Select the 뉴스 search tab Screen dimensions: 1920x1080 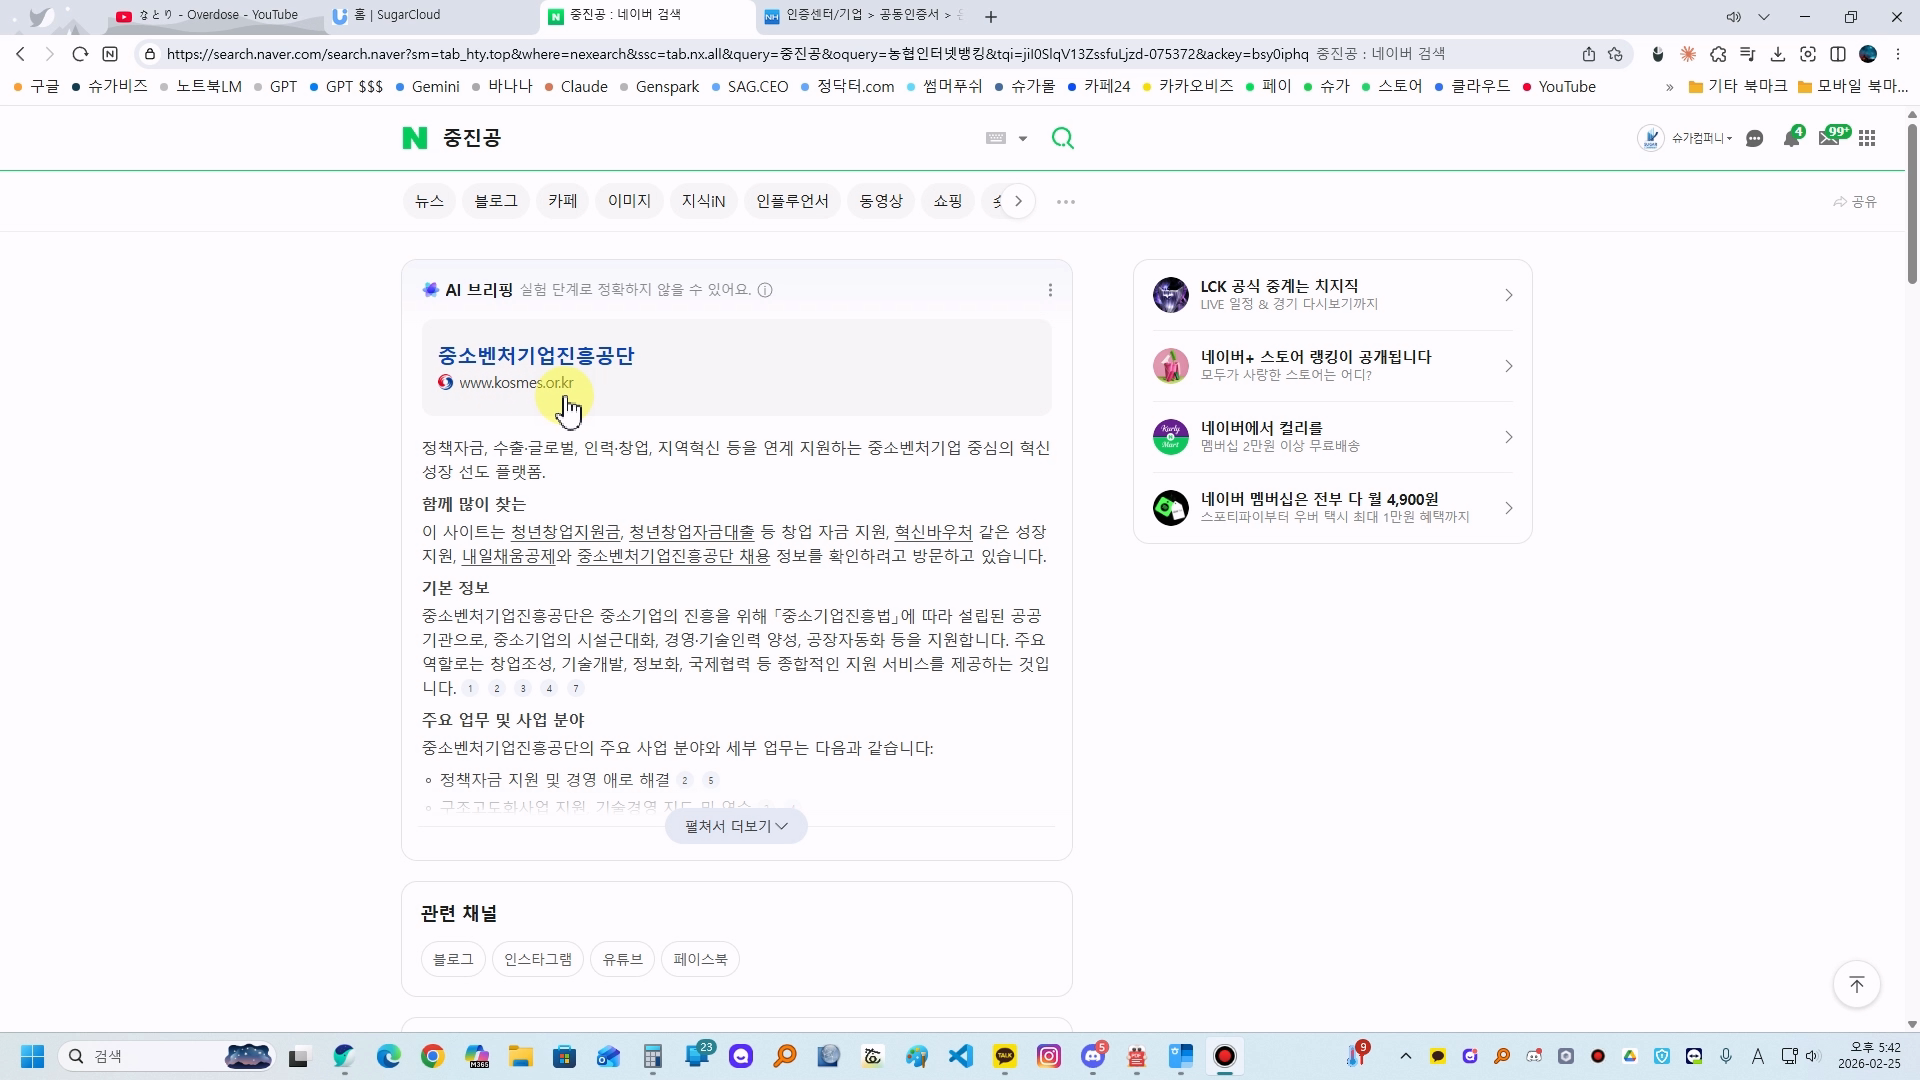(429, 202)
